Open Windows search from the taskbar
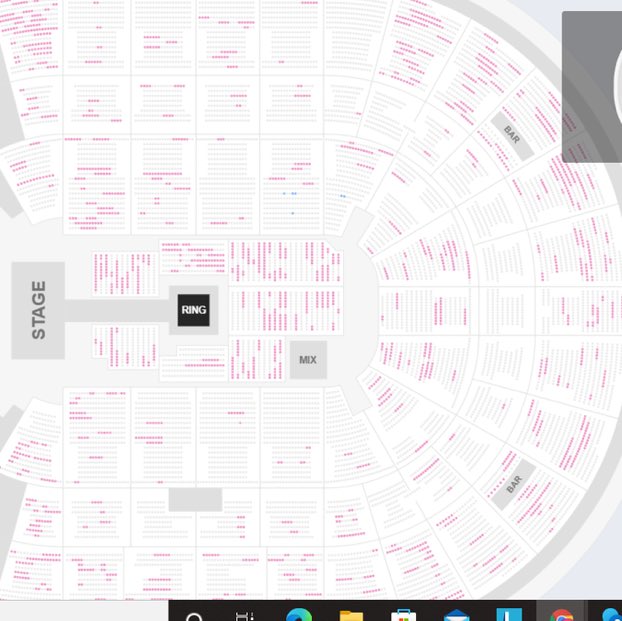Screen dimensions: 622x621 click(x=194, y=617)
